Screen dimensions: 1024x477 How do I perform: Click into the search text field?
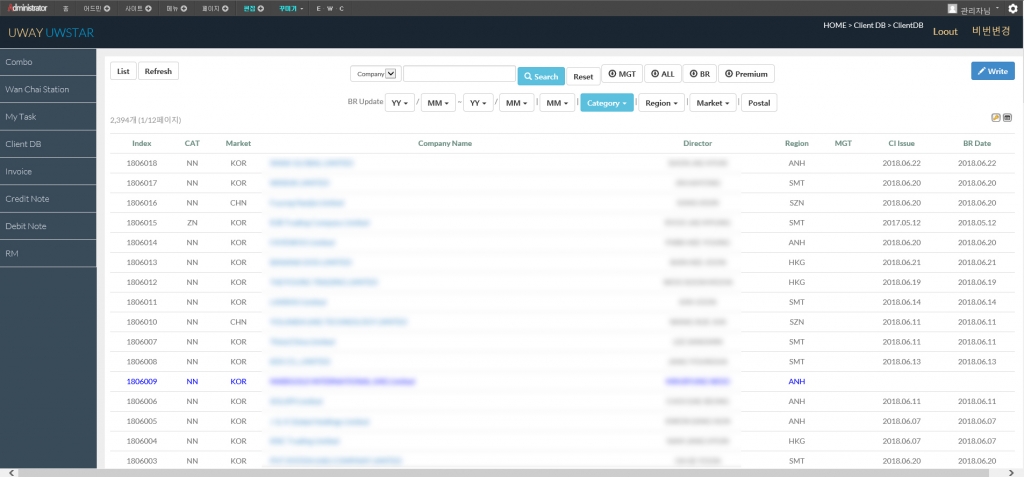click(x=460, y=74)
